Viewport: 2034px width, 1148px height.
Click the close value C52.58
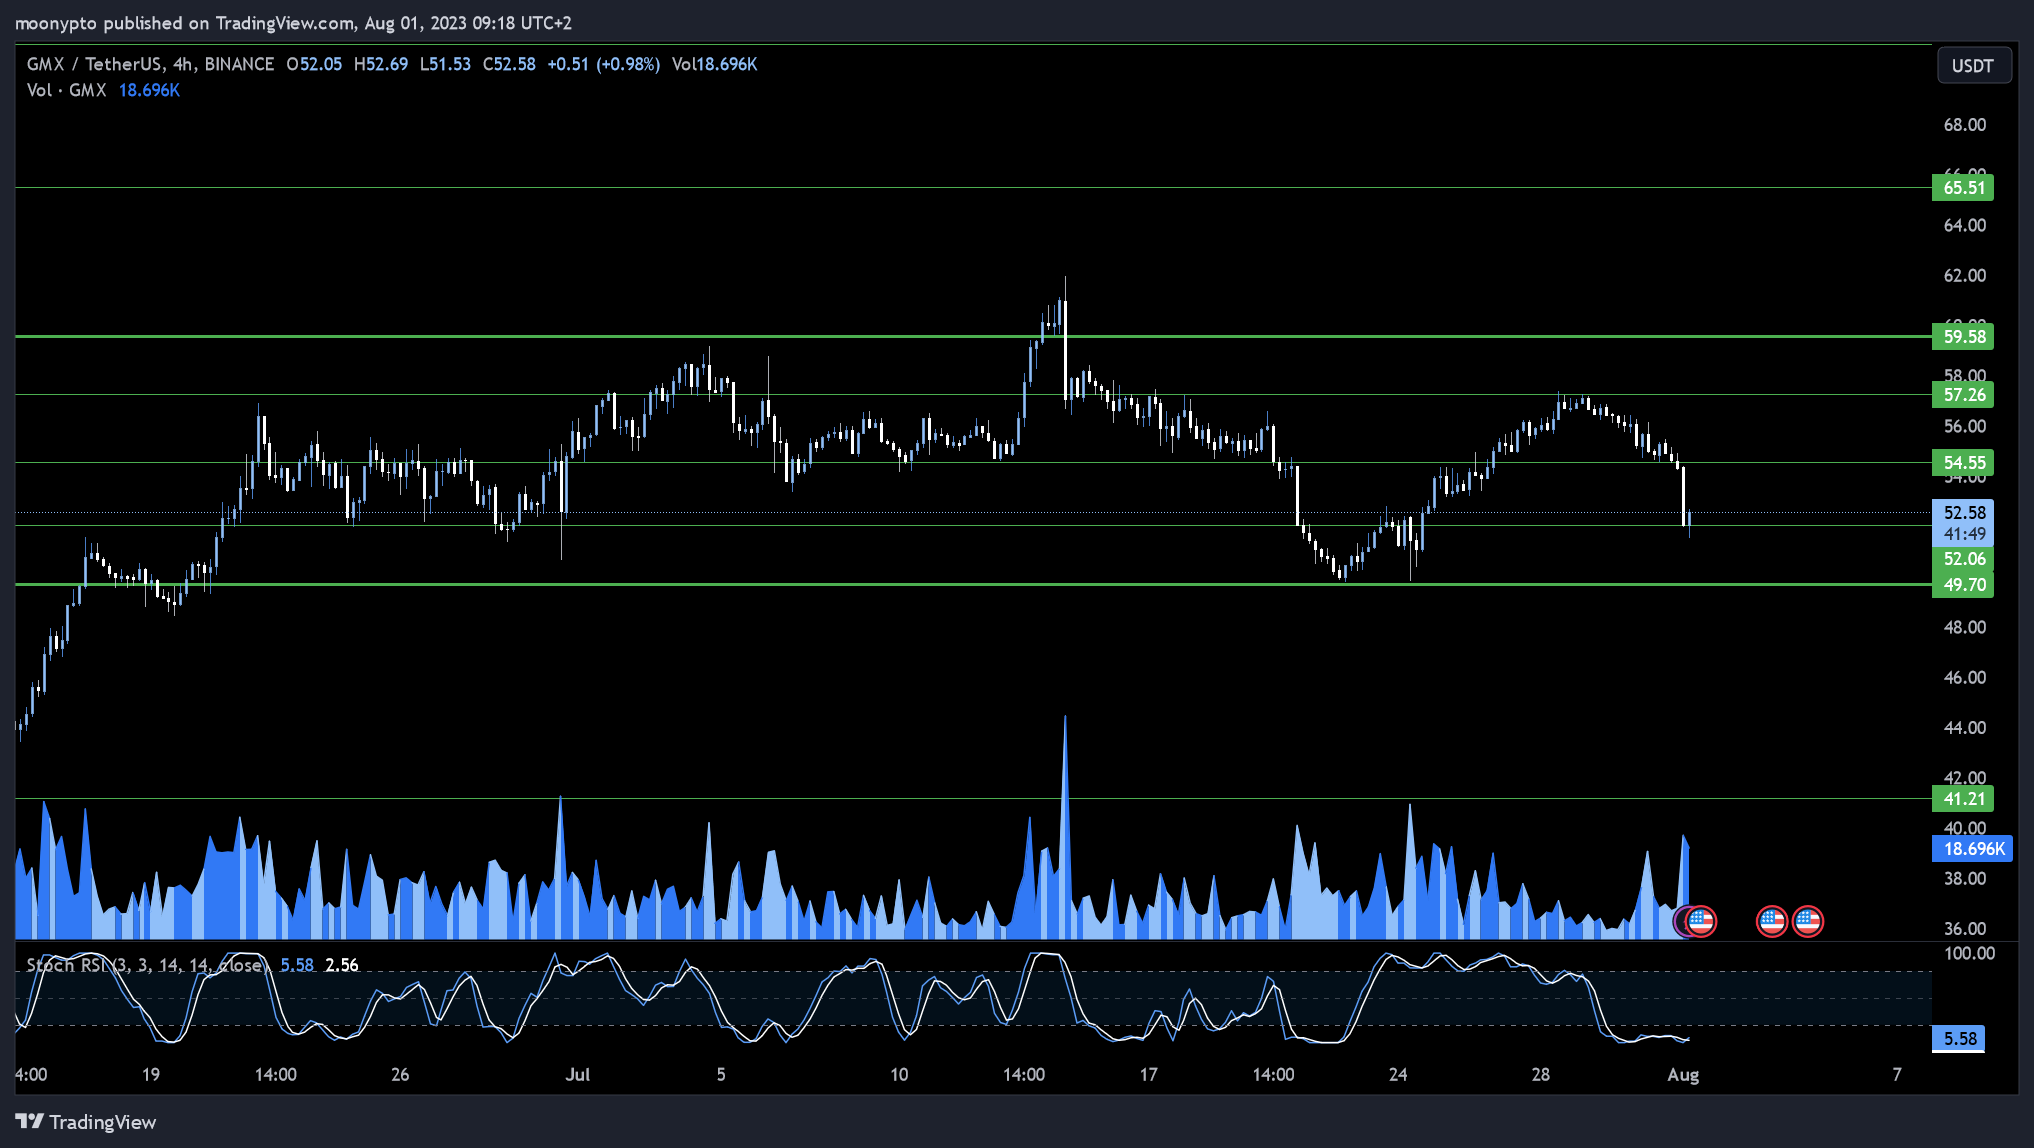[x=509, y=64]
